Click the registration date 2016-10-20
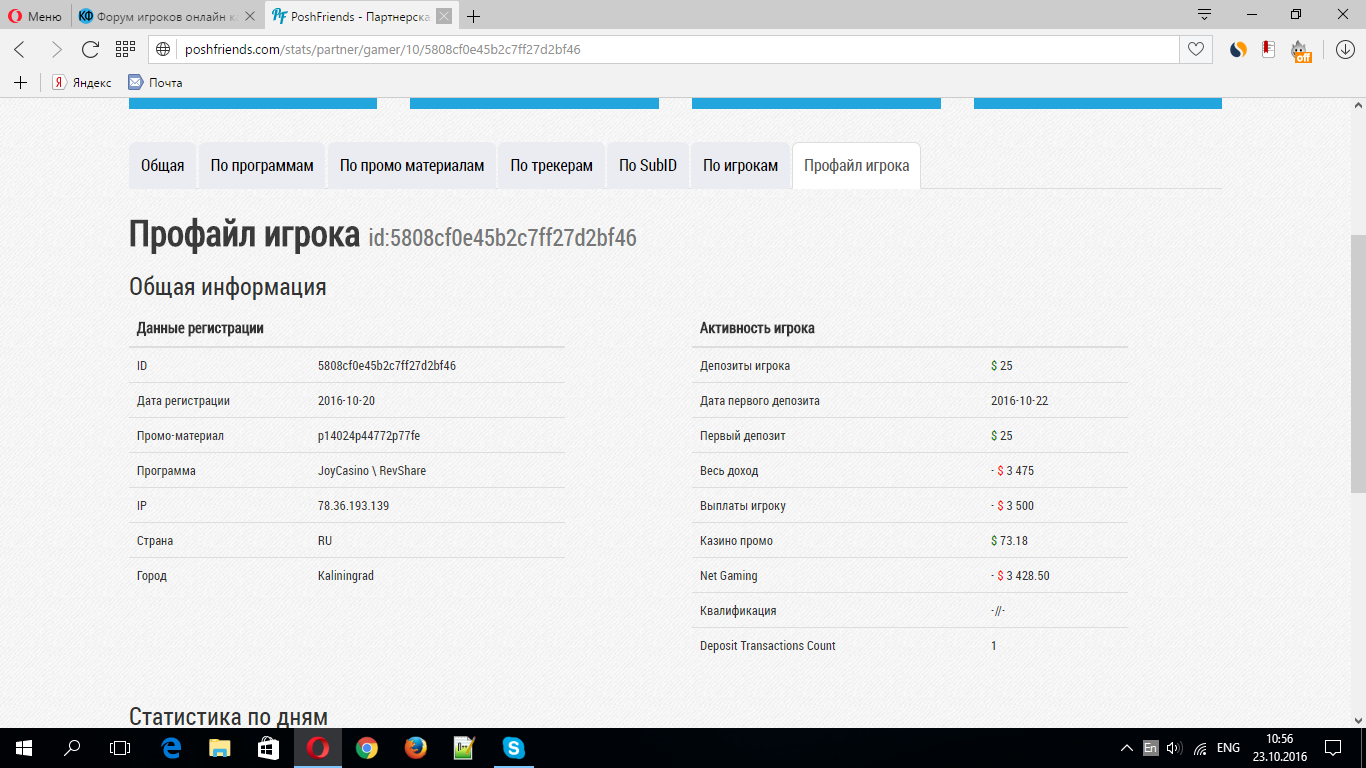The width and height of the screenshot is (1366, 768). [346, 401]
